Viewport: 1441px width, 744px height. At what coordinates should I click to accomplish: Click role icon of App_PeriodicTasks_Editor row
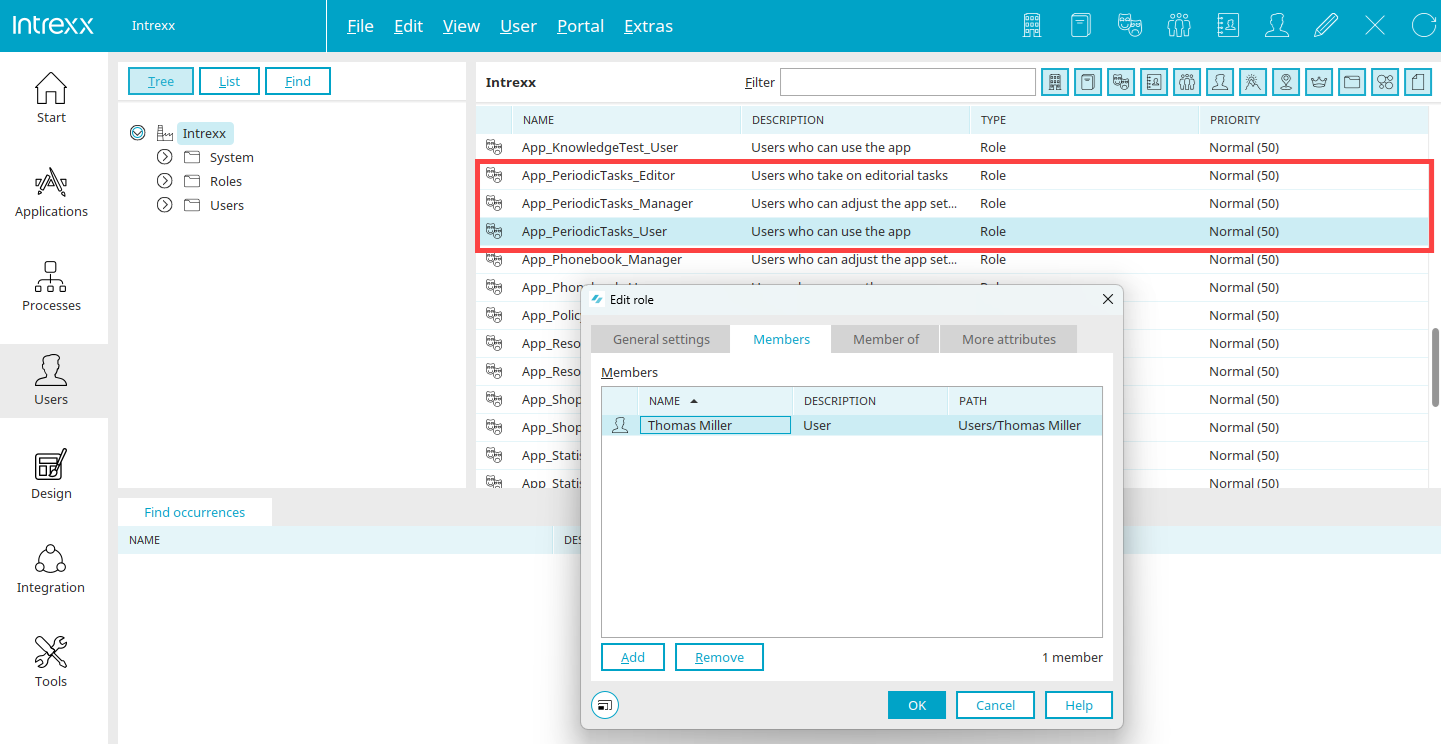coord(494,175)
